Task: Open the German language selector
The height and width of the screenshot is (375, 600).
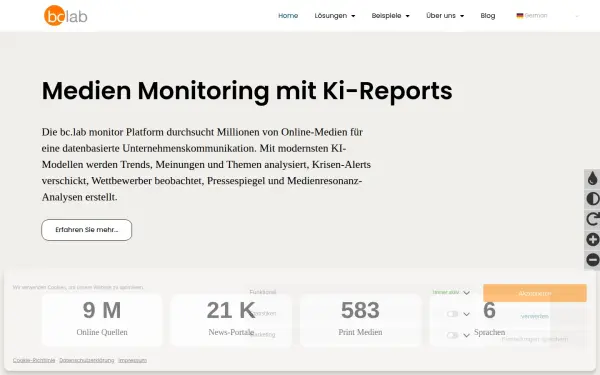Action: [548, 16]
